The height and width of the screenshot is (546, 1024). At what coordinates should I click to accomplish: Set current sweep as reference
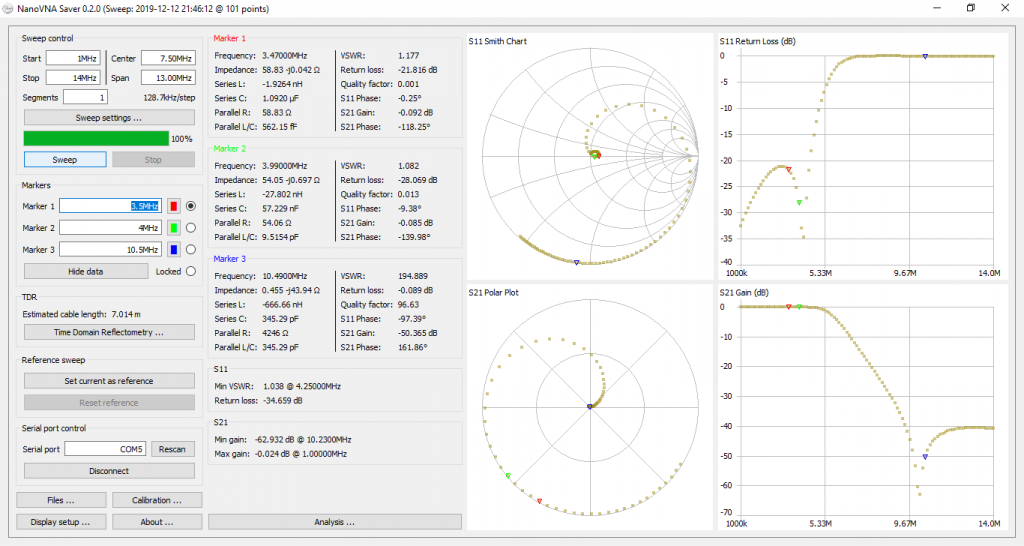pos(109,381)
